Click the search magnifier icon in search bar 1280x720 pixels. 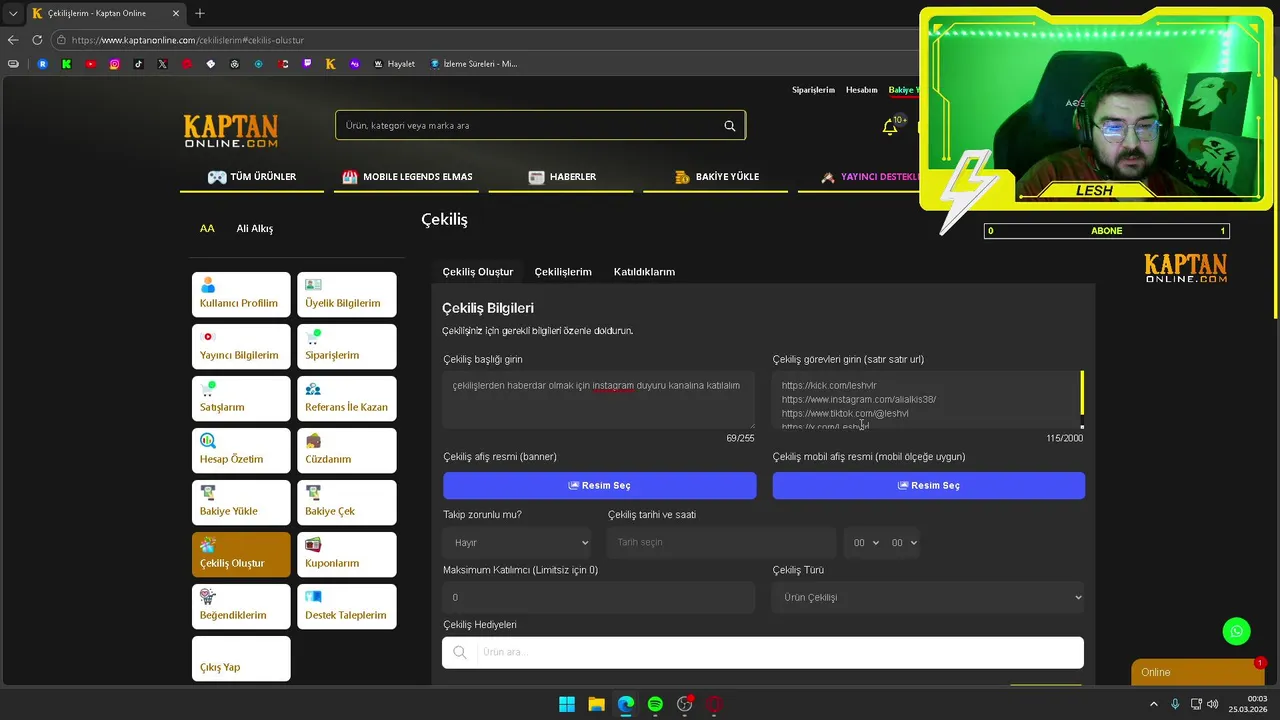730,126
